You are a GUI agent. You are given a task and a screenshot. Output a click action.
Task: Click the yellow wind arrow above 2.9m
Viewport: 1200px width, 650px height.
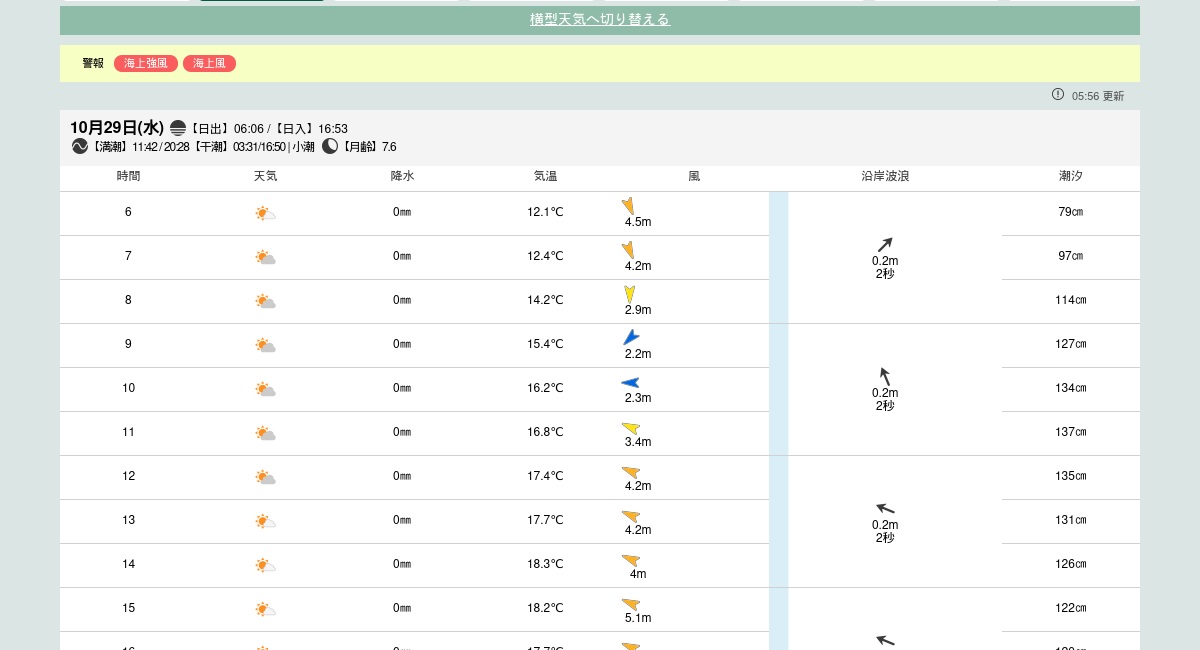630,294
